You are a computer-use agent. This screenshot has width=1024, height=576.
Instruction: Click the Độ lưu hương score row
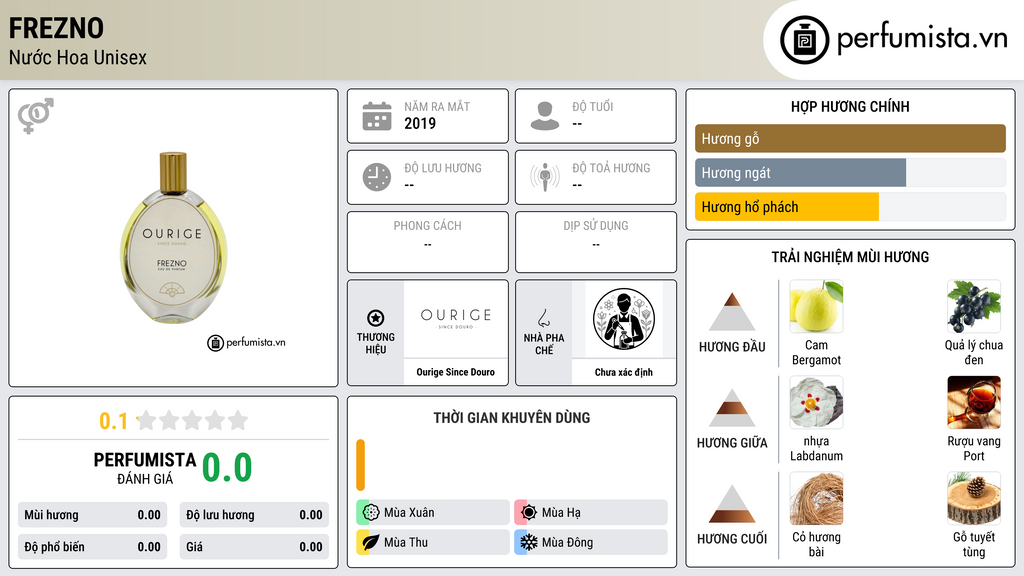point(254,515)
